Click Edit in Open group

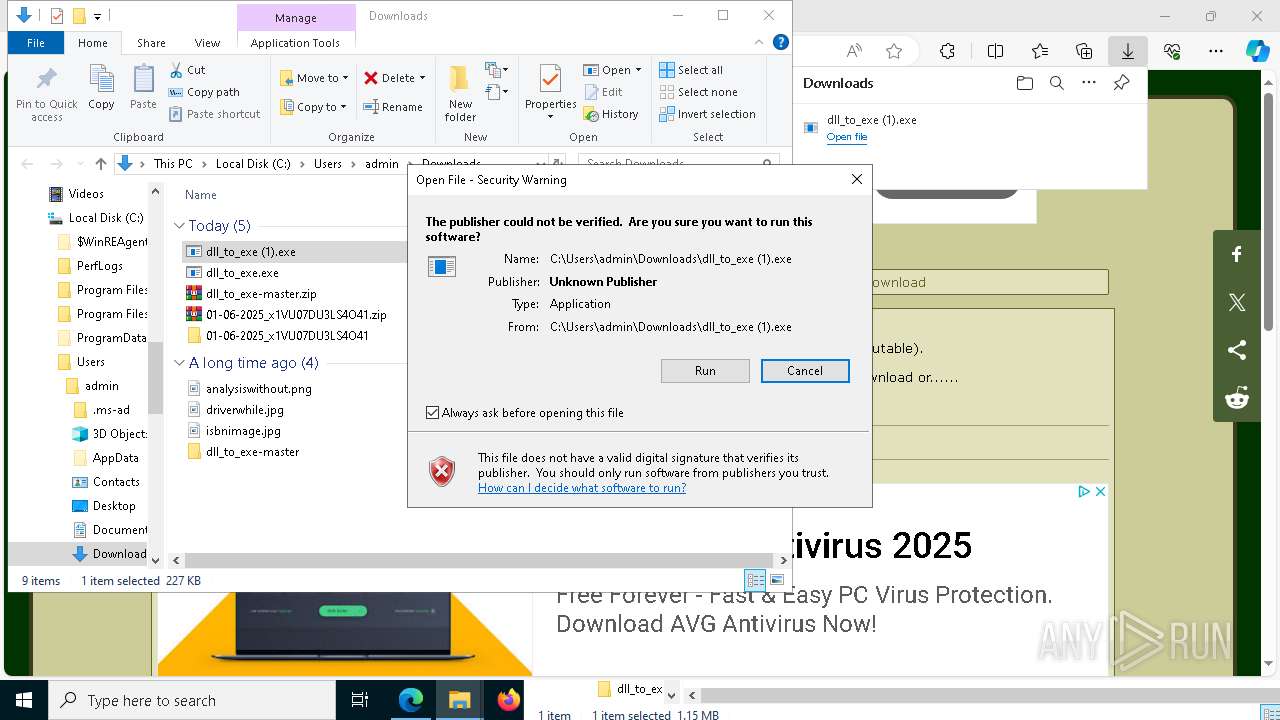pos(602,92)
